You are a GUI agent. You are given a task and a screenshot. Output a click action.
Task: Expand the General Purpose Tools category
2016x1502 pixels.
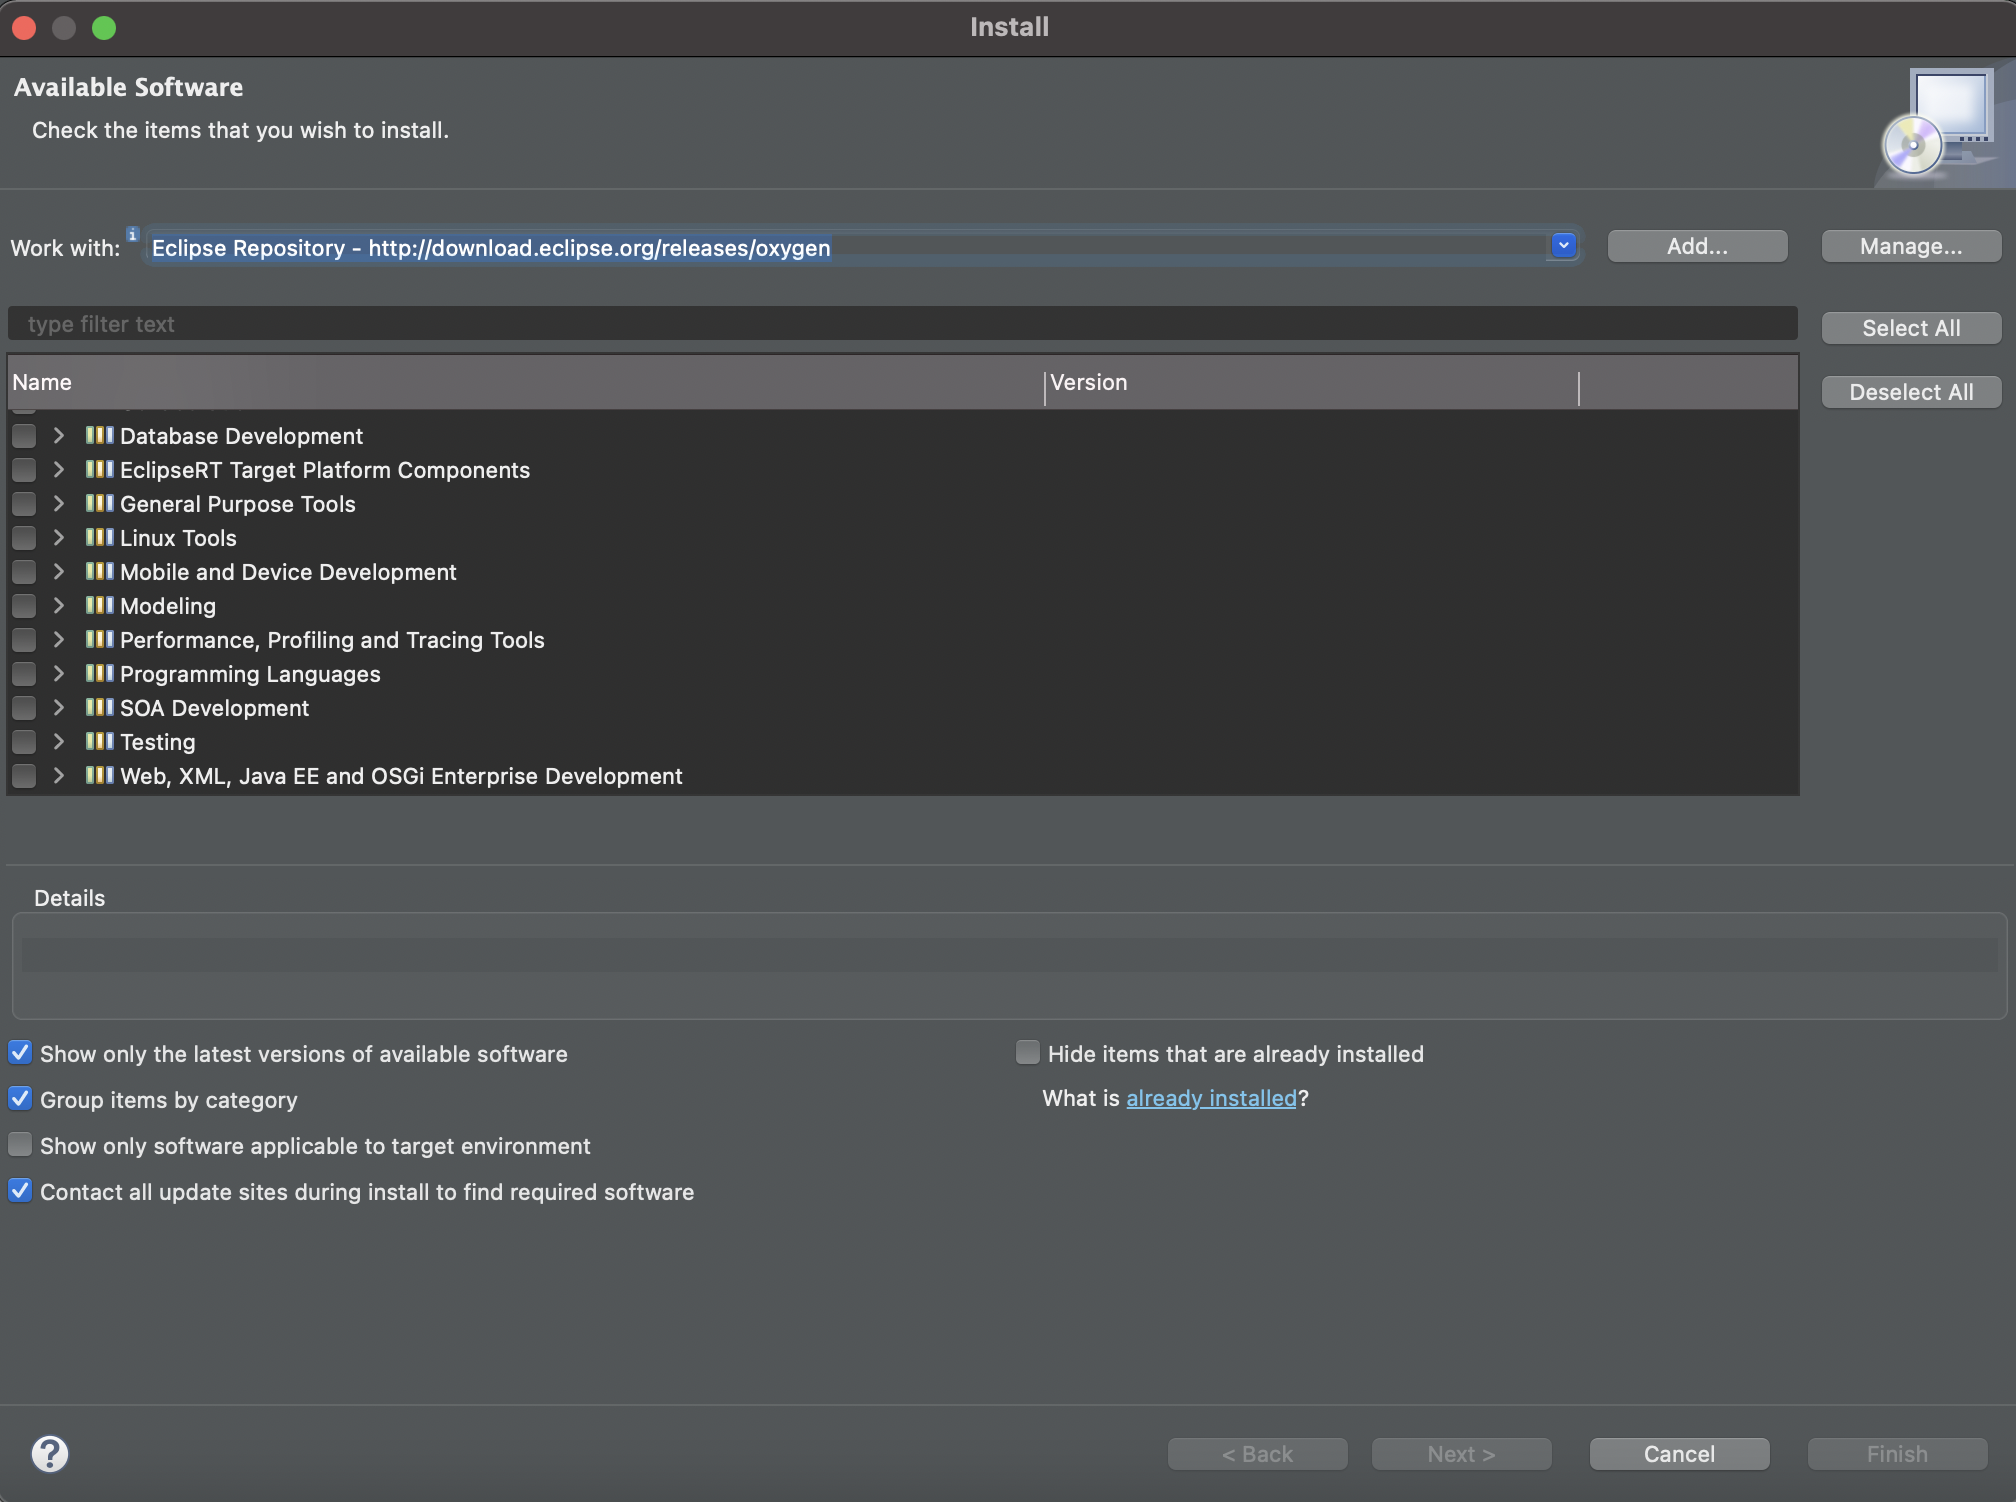[59, 503]
